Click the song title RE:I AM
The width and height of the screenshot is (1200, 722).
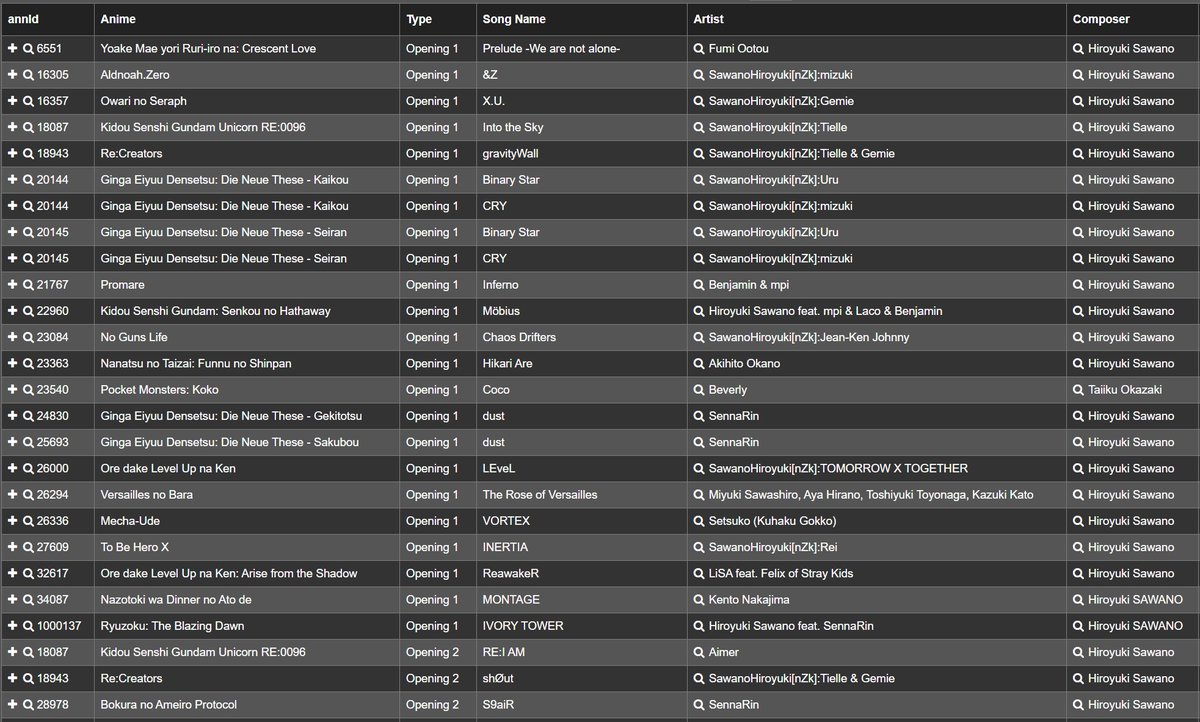[504, 652]
